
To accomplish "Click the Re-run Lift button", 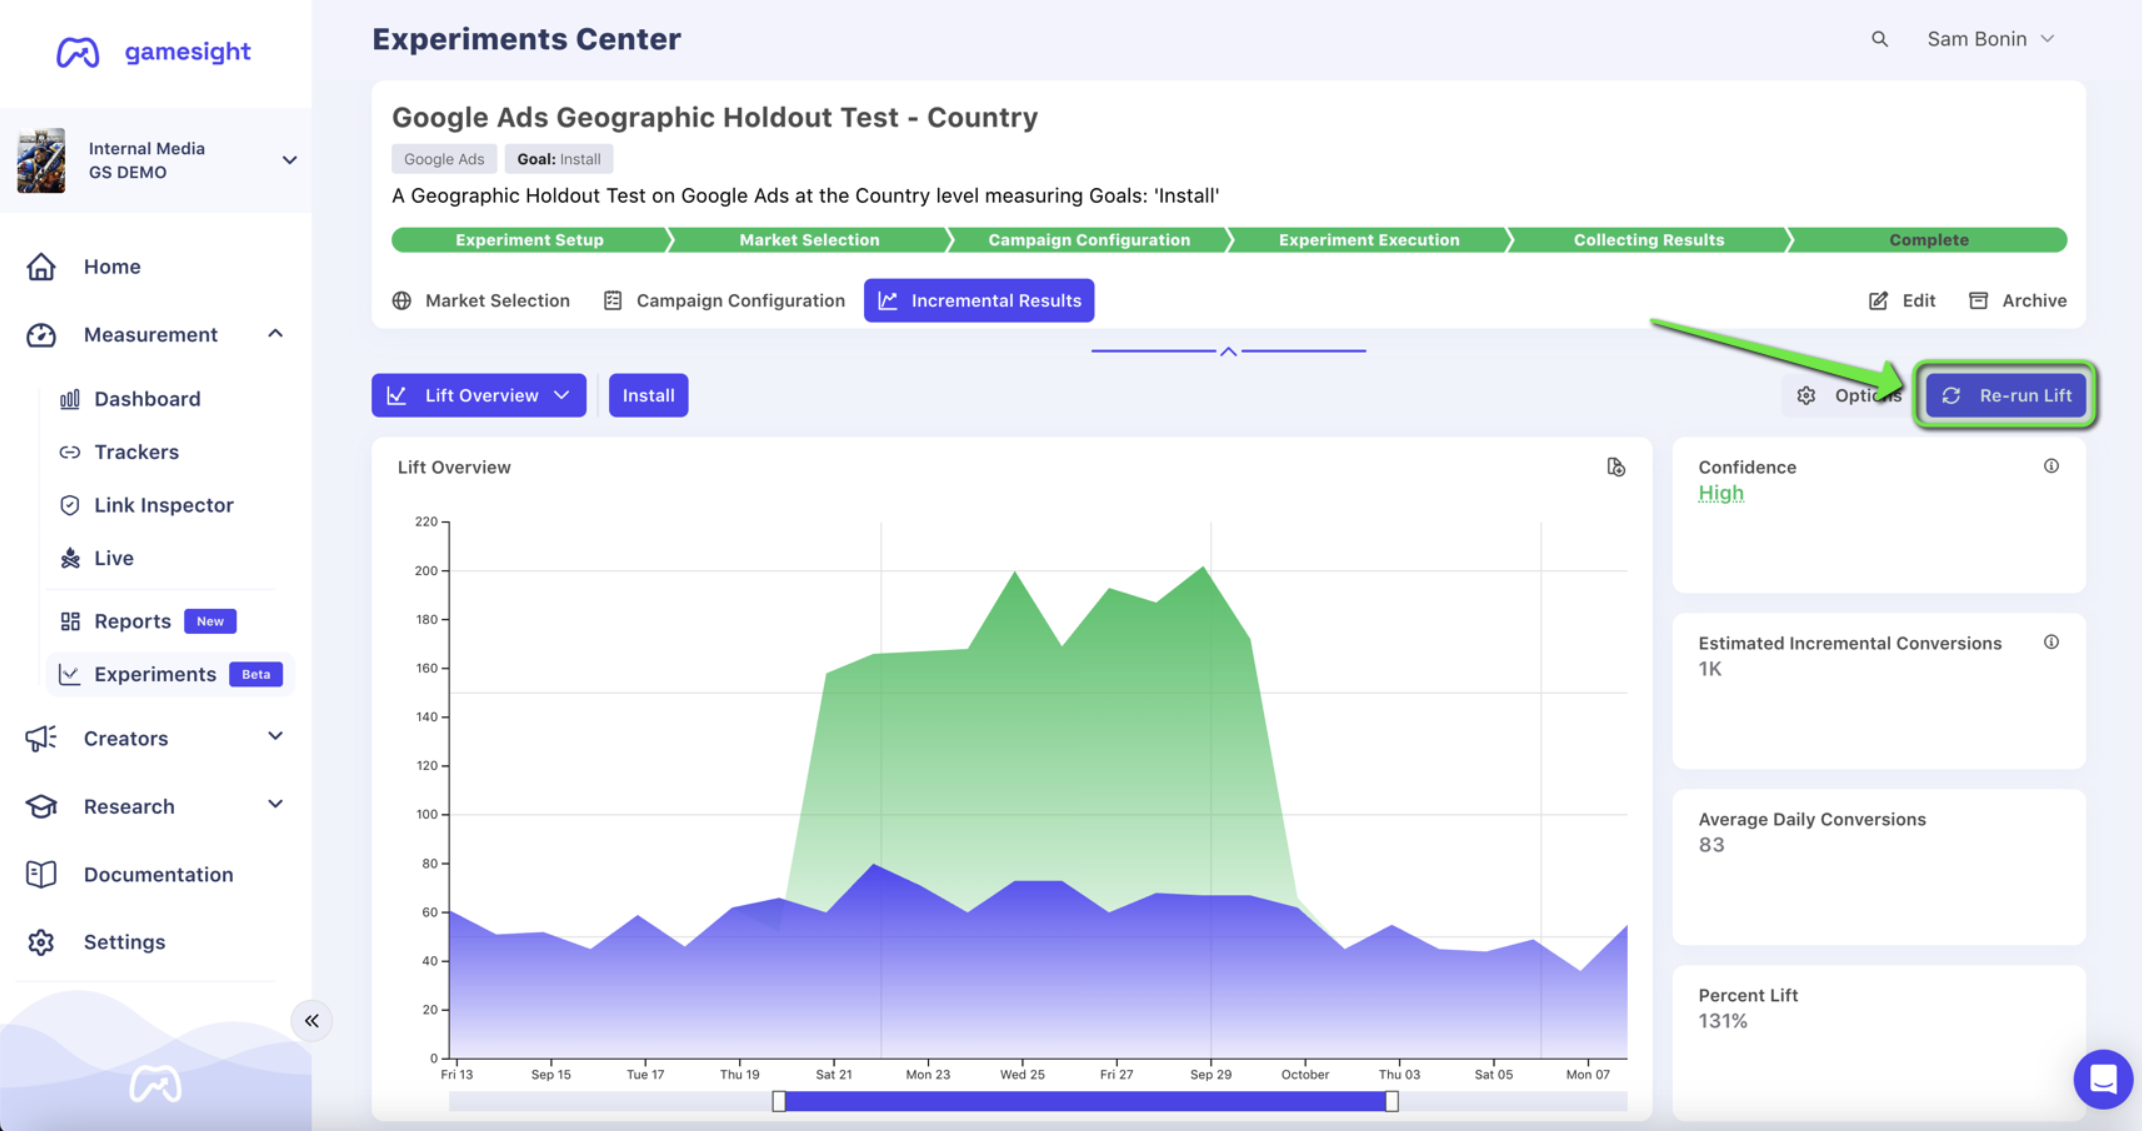I will click(2006, 396).
